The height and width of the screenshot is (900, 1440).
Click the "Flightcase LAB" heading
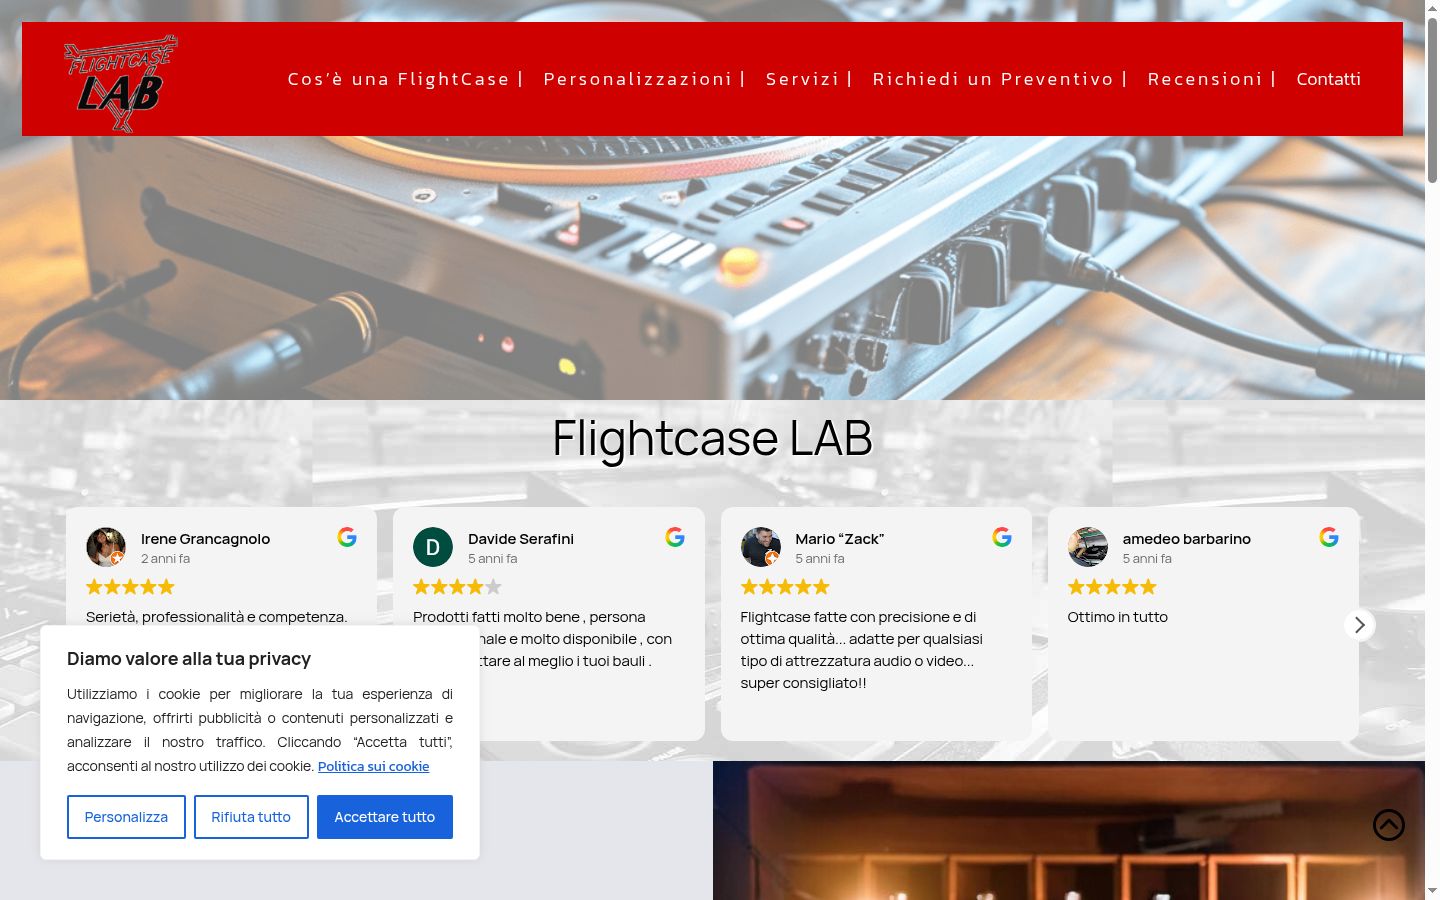(x=712, y=438)
